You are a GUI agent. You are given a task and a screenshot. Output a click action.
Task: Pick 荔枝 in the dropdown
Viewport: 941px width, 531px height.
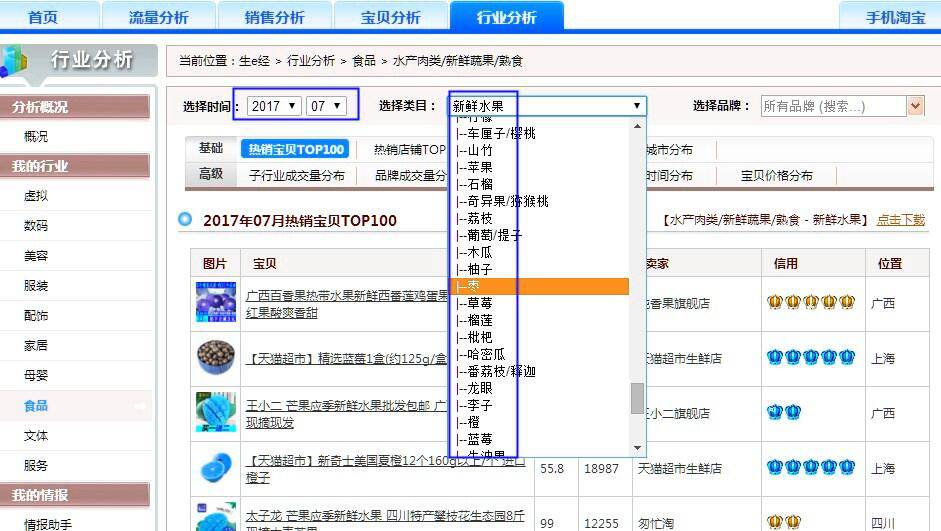pyautogui.click(x=540, y=218)
